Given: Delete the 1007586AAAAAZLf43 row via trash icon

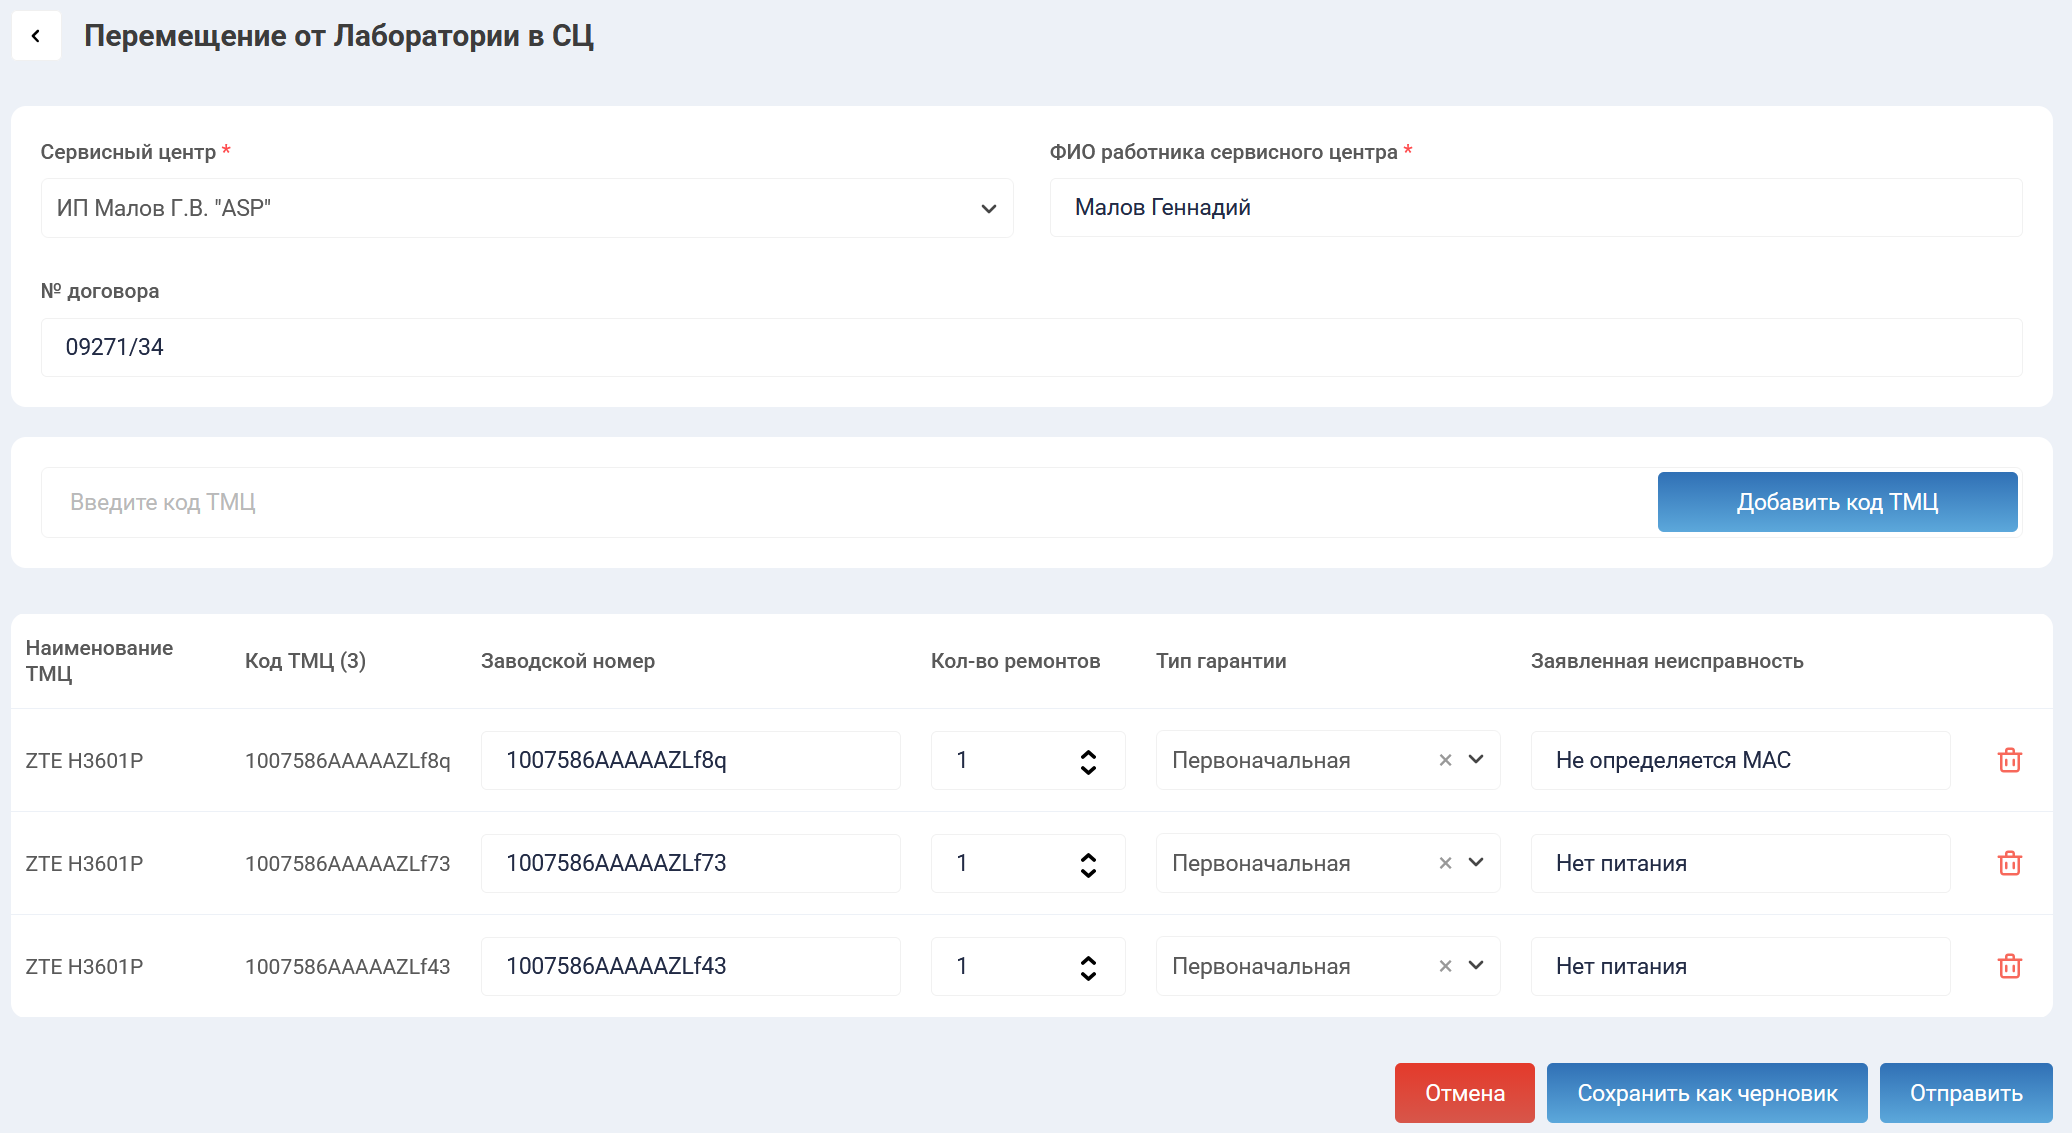Looking at the screenshot, I should 2009,966.
